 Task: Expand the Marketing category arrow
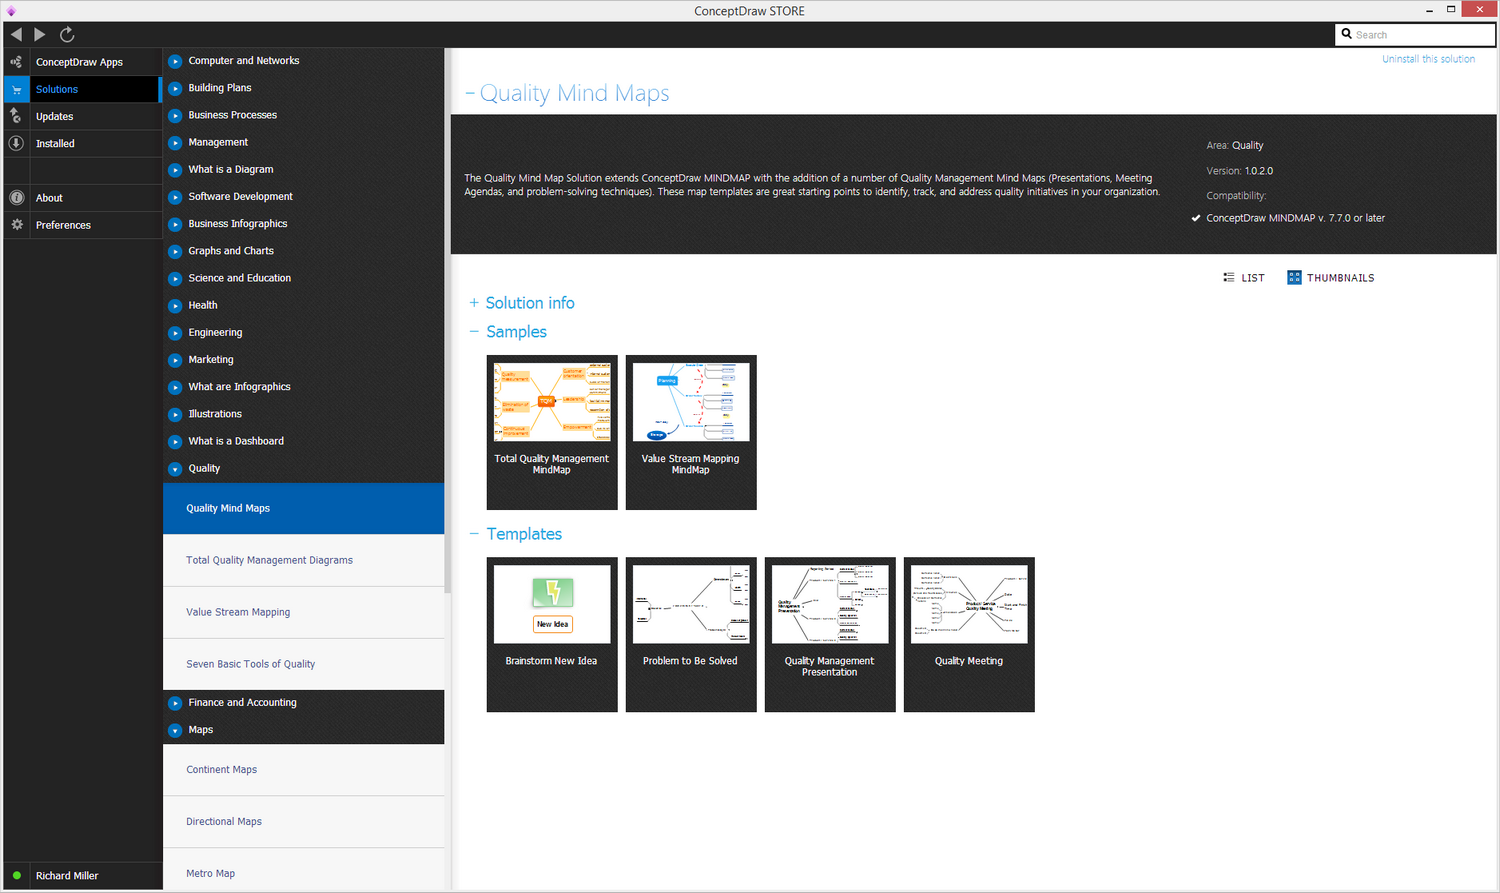(175, 360)
